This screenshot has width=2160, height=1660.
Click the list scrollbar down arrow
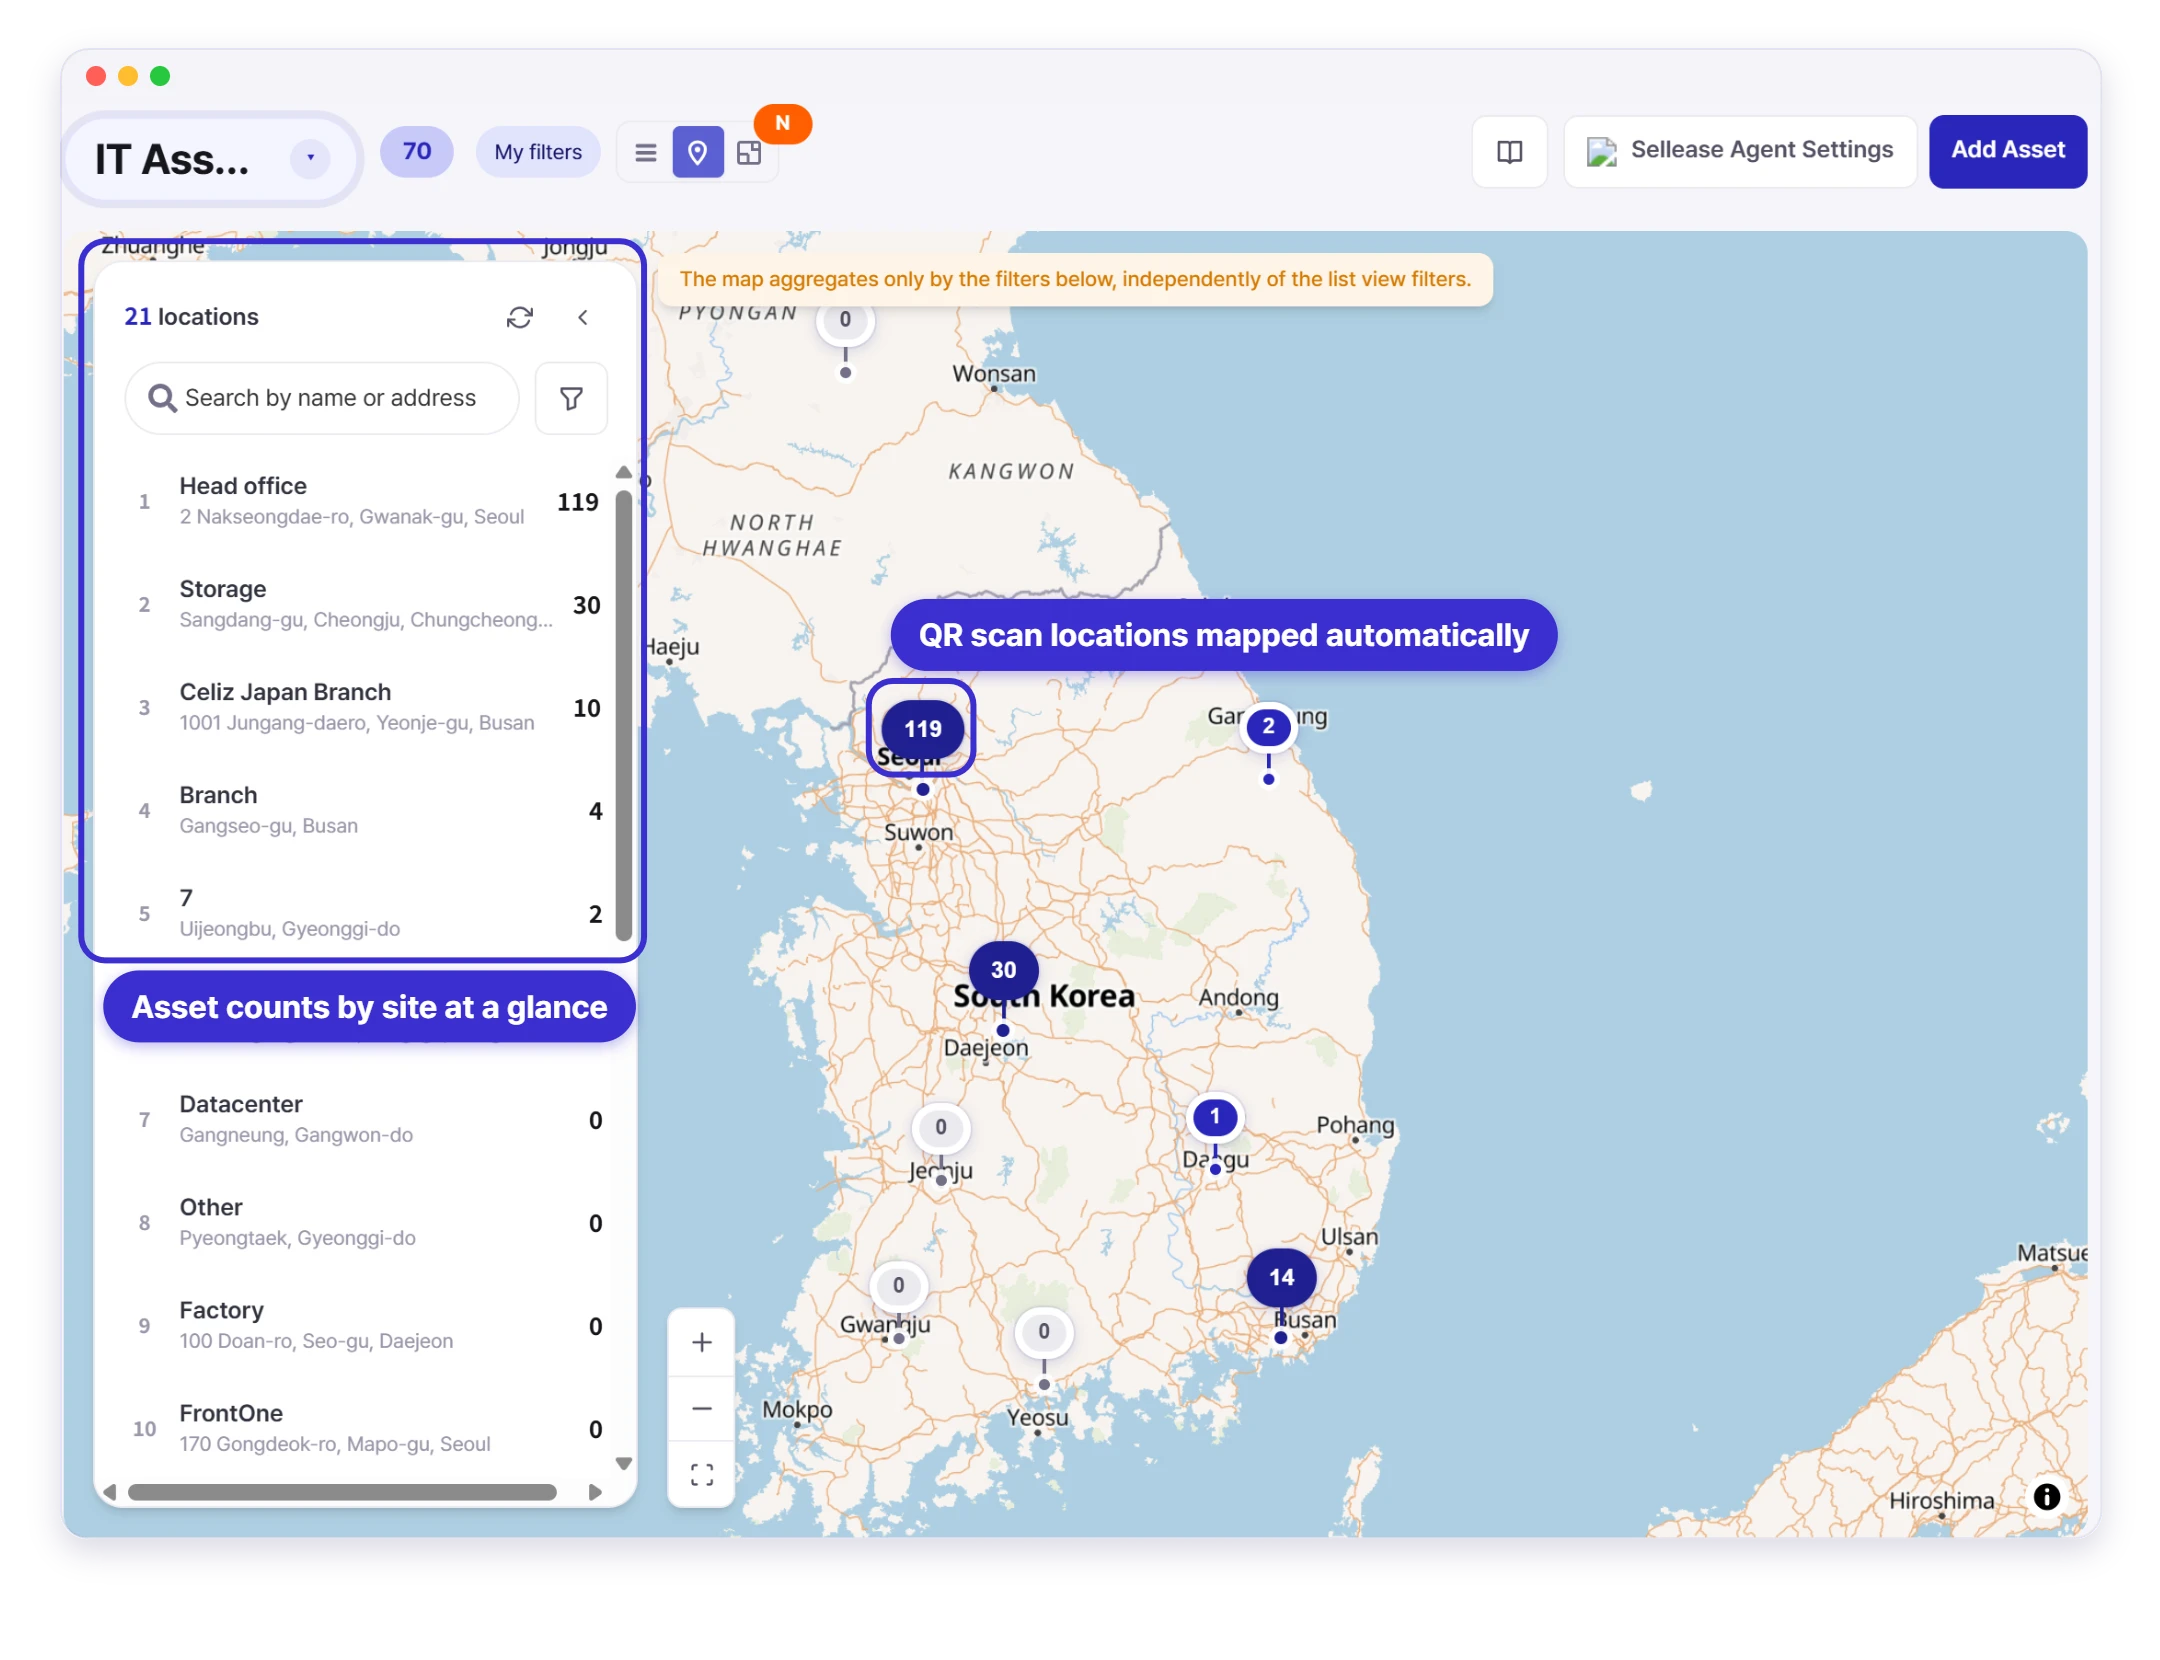[x=623, y=1463]
